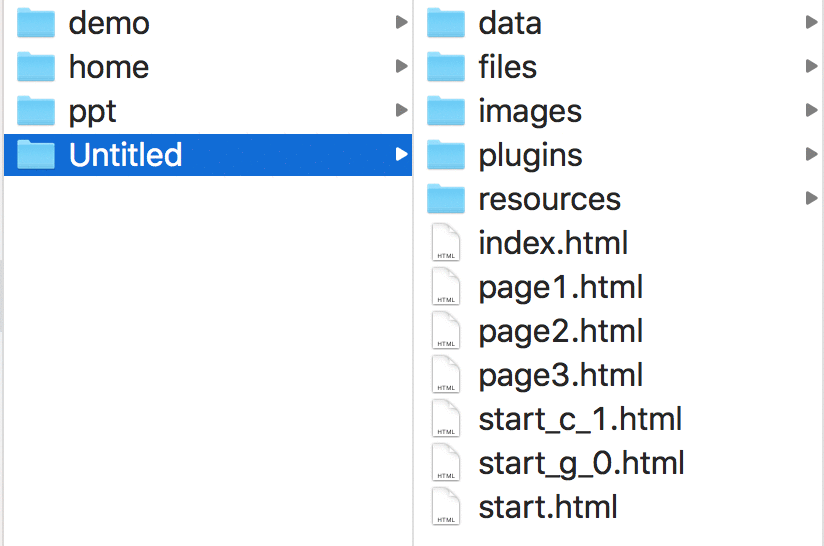Click the page2.html file icon
Viewport: 824px width, 546px height.
click(x=446, y=330)
